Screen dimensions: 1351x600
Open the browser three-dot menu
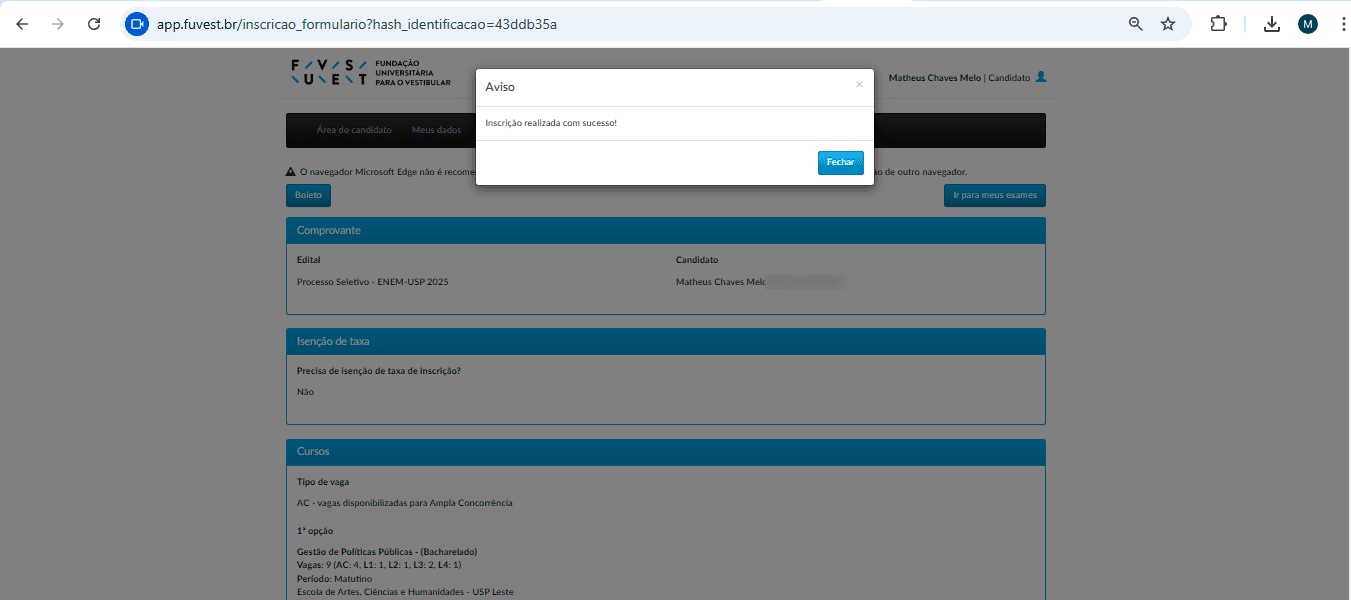(1342, 24)
